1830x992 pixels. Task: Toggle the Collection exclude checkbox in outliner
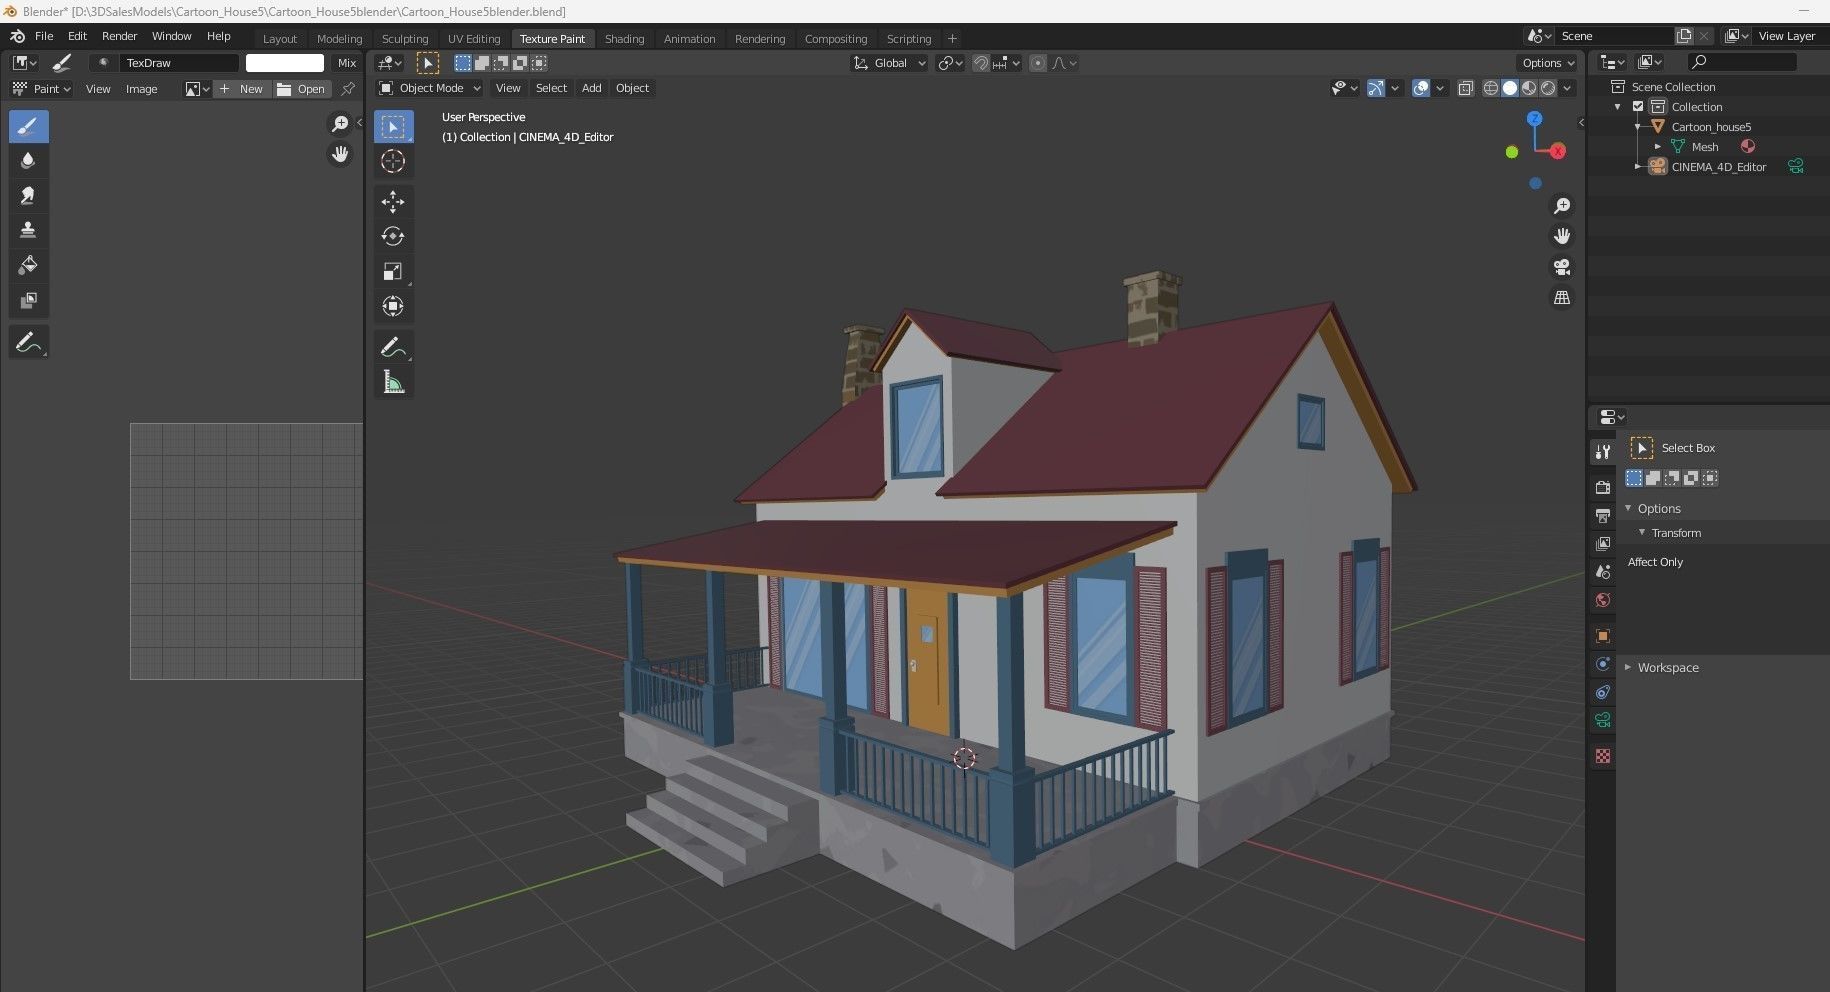[x=1638, y=107]
